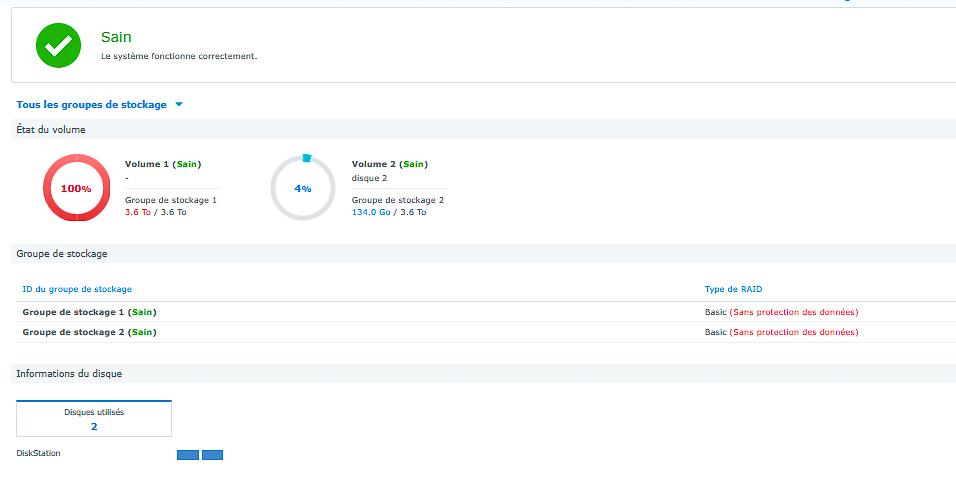Click the Informations du disque section header

coord(69,373)
